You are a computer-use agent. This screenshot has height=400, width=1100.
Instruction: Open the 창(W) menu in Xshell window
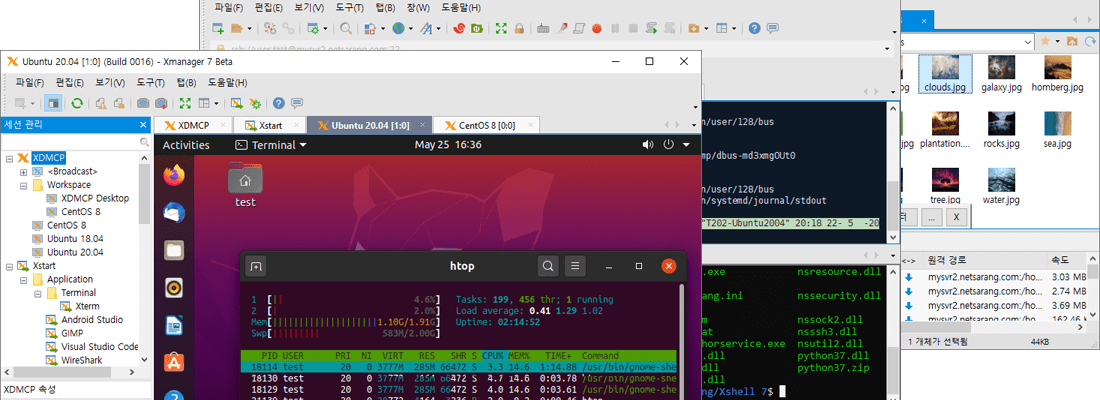click(418, 8)
